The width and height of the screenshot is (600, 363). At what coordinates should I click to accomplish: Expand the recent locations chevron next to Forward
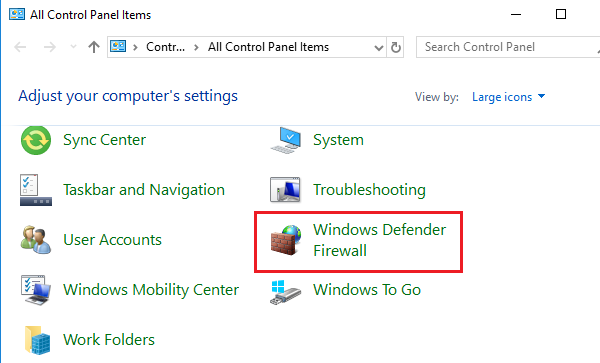(73, 47)
